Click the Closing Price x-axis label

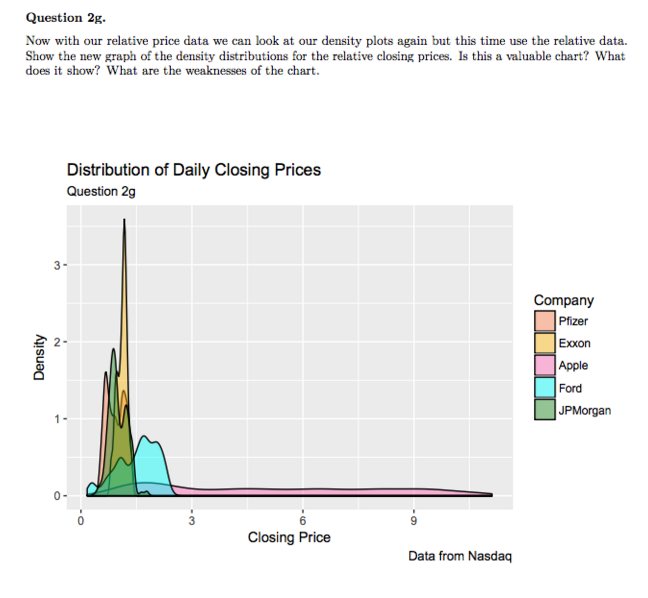coord(289,537)
